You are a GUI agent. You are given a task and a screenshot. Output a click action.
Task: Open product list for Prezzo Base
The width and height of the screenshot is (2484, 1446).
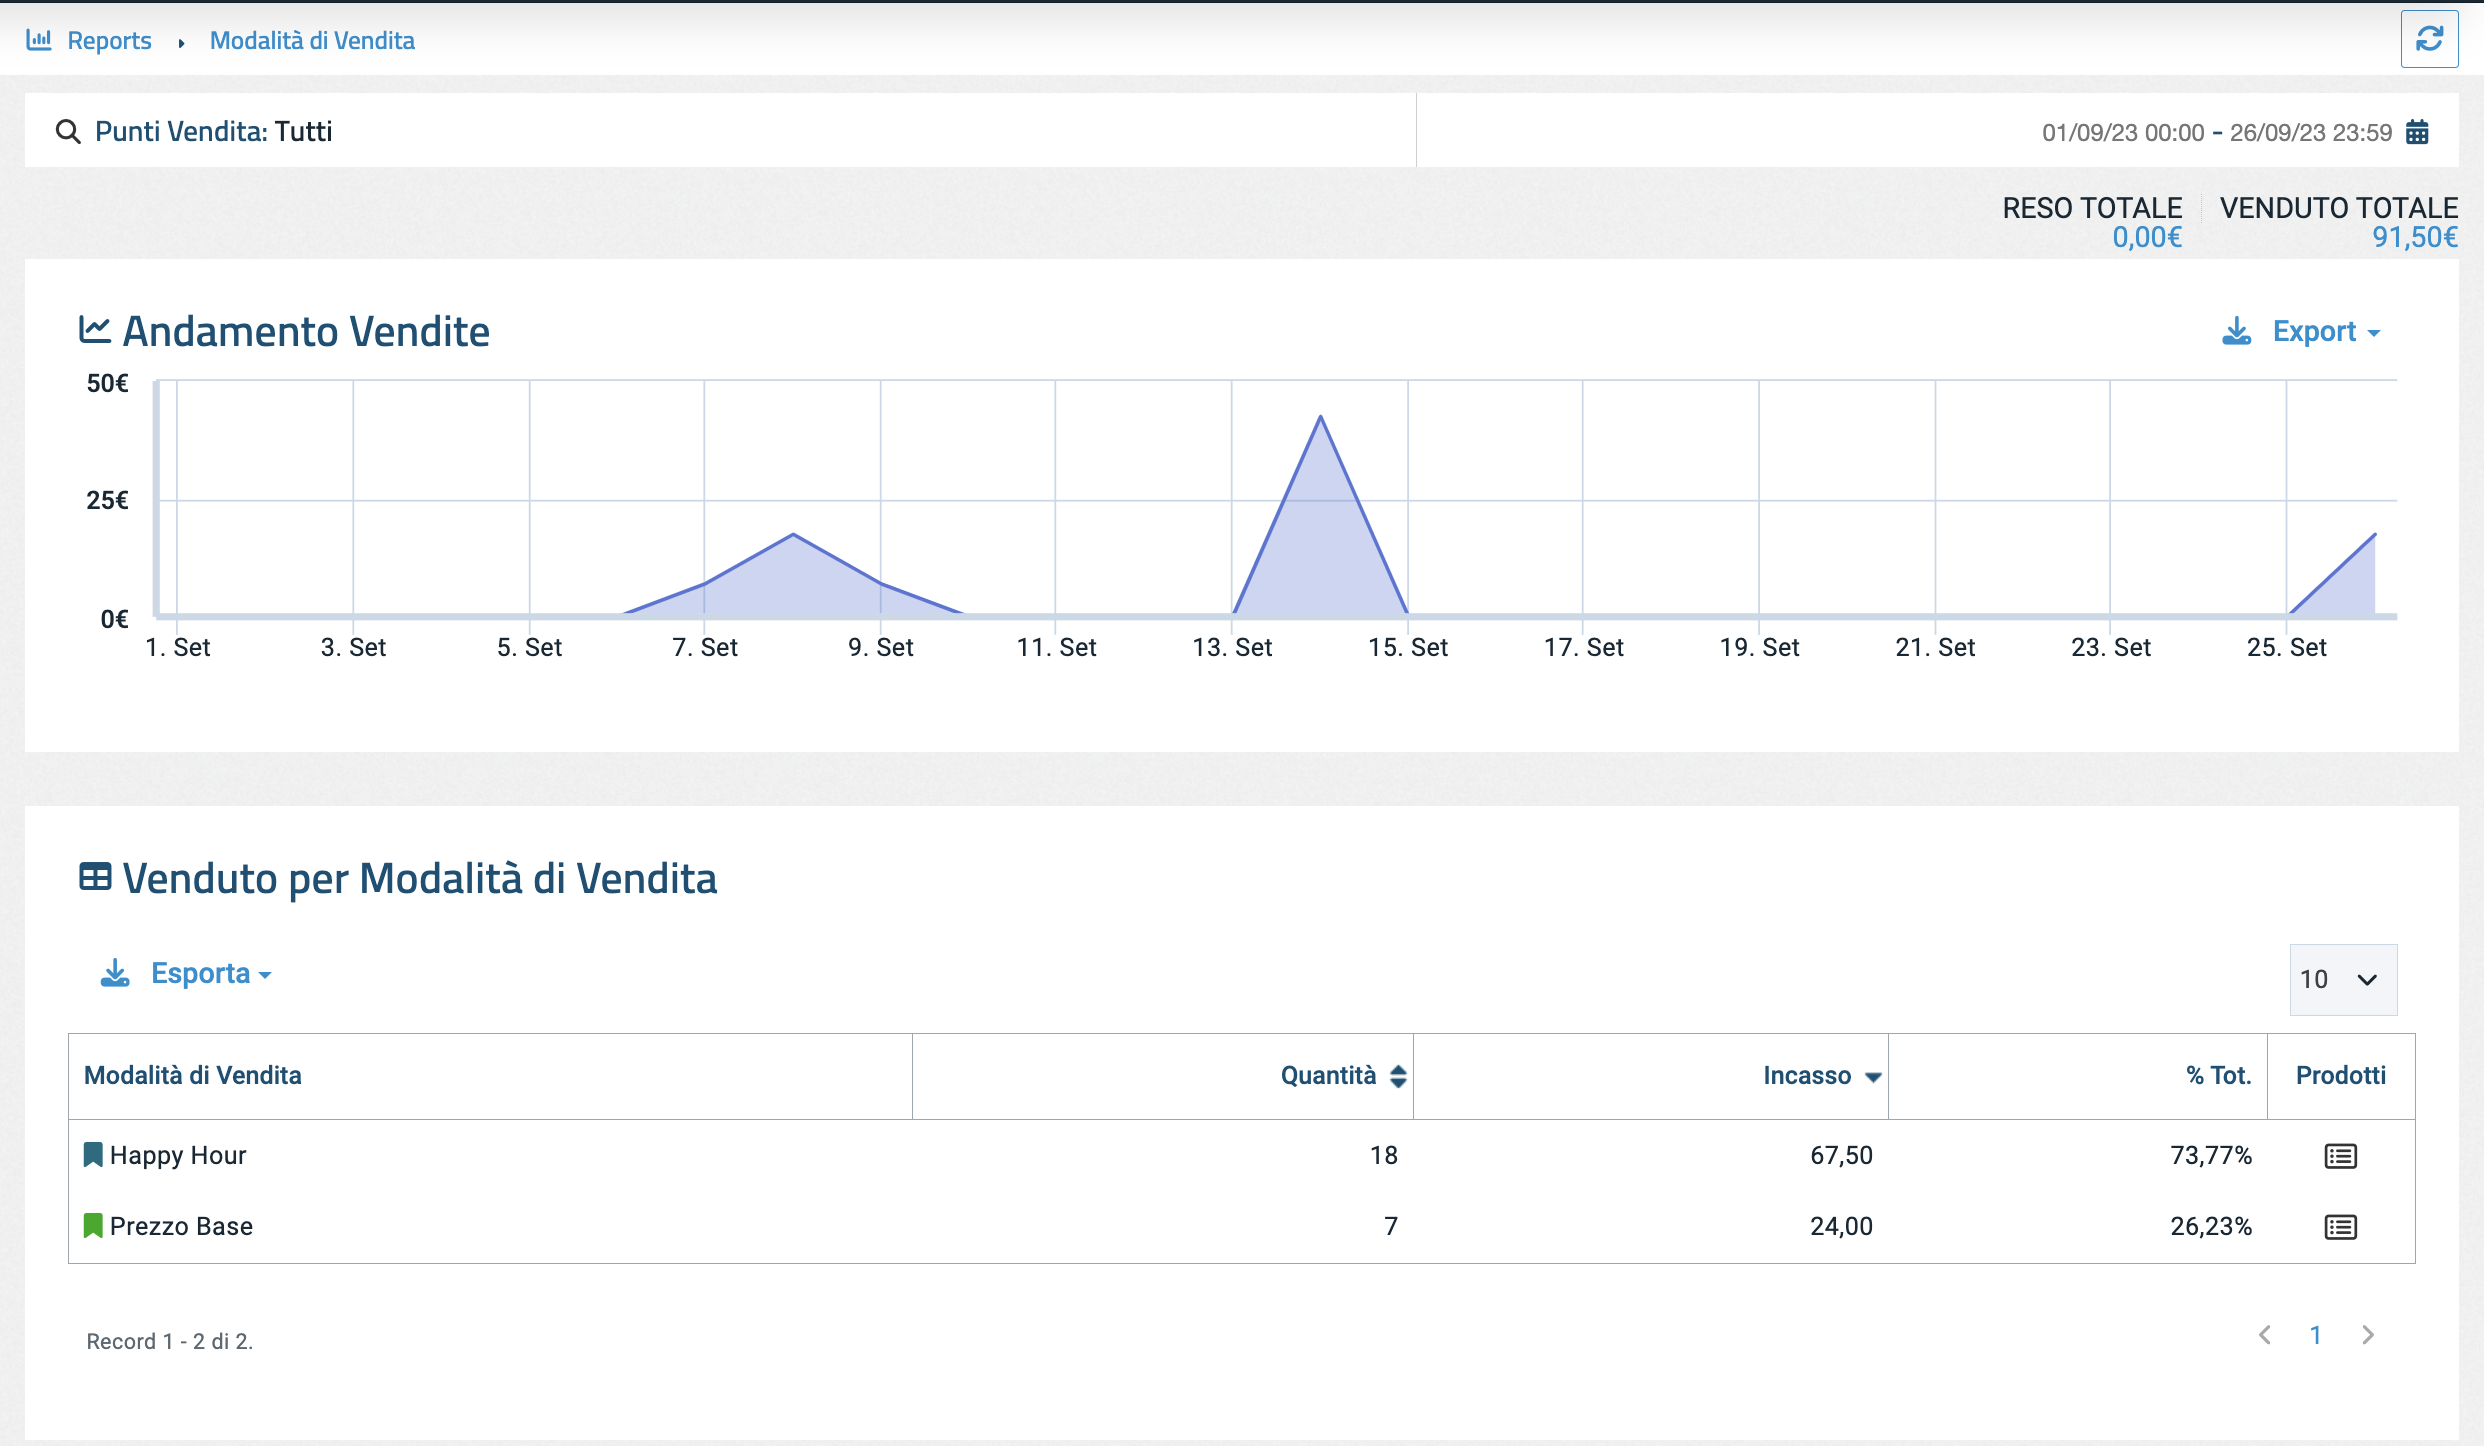tap(2340, 1227)
